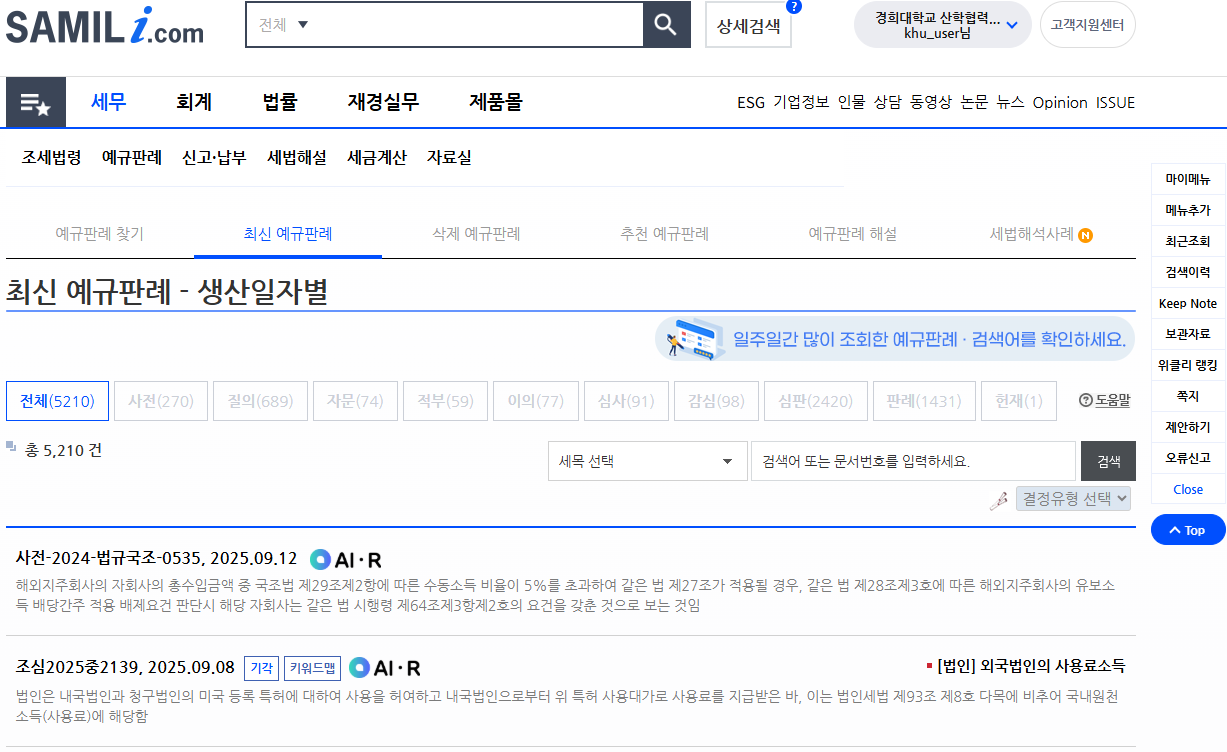
Task: Click the AI·R icon on 사전-2024-법규국조-0535
Action: pos(346,559)
